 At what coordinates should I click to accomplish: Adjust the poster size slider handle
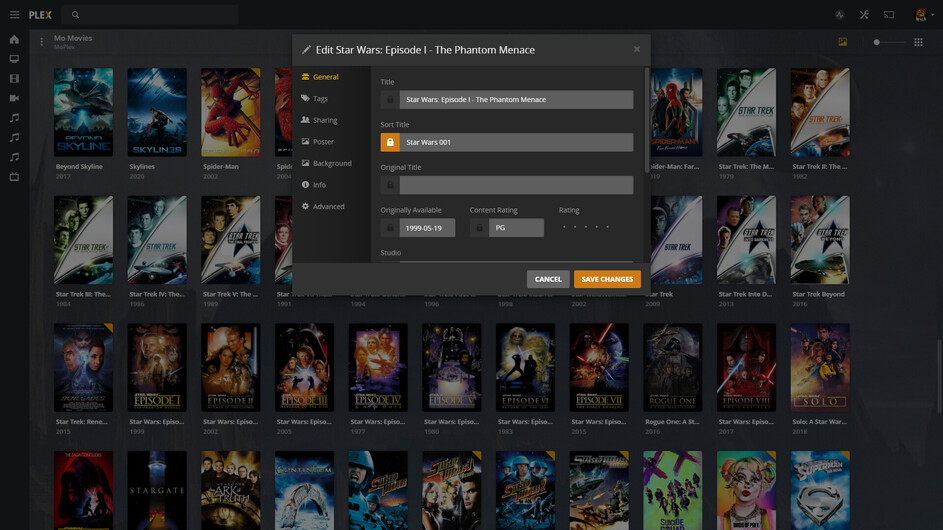[x=877, y=42]
